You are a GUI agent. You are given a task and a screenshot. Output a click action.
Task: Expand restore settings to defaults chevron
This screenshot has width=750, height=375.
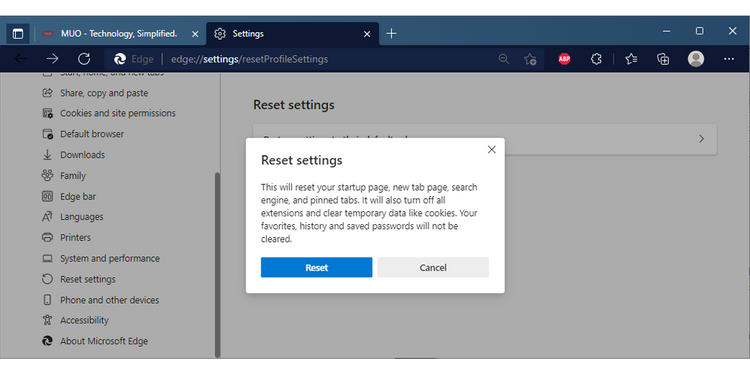[701, 139]
